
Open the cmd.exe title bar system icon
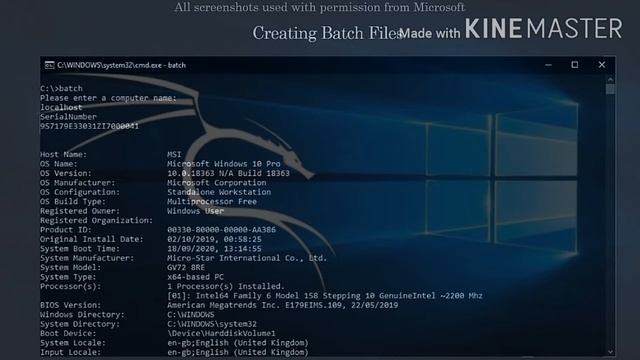tap(49, 65)
